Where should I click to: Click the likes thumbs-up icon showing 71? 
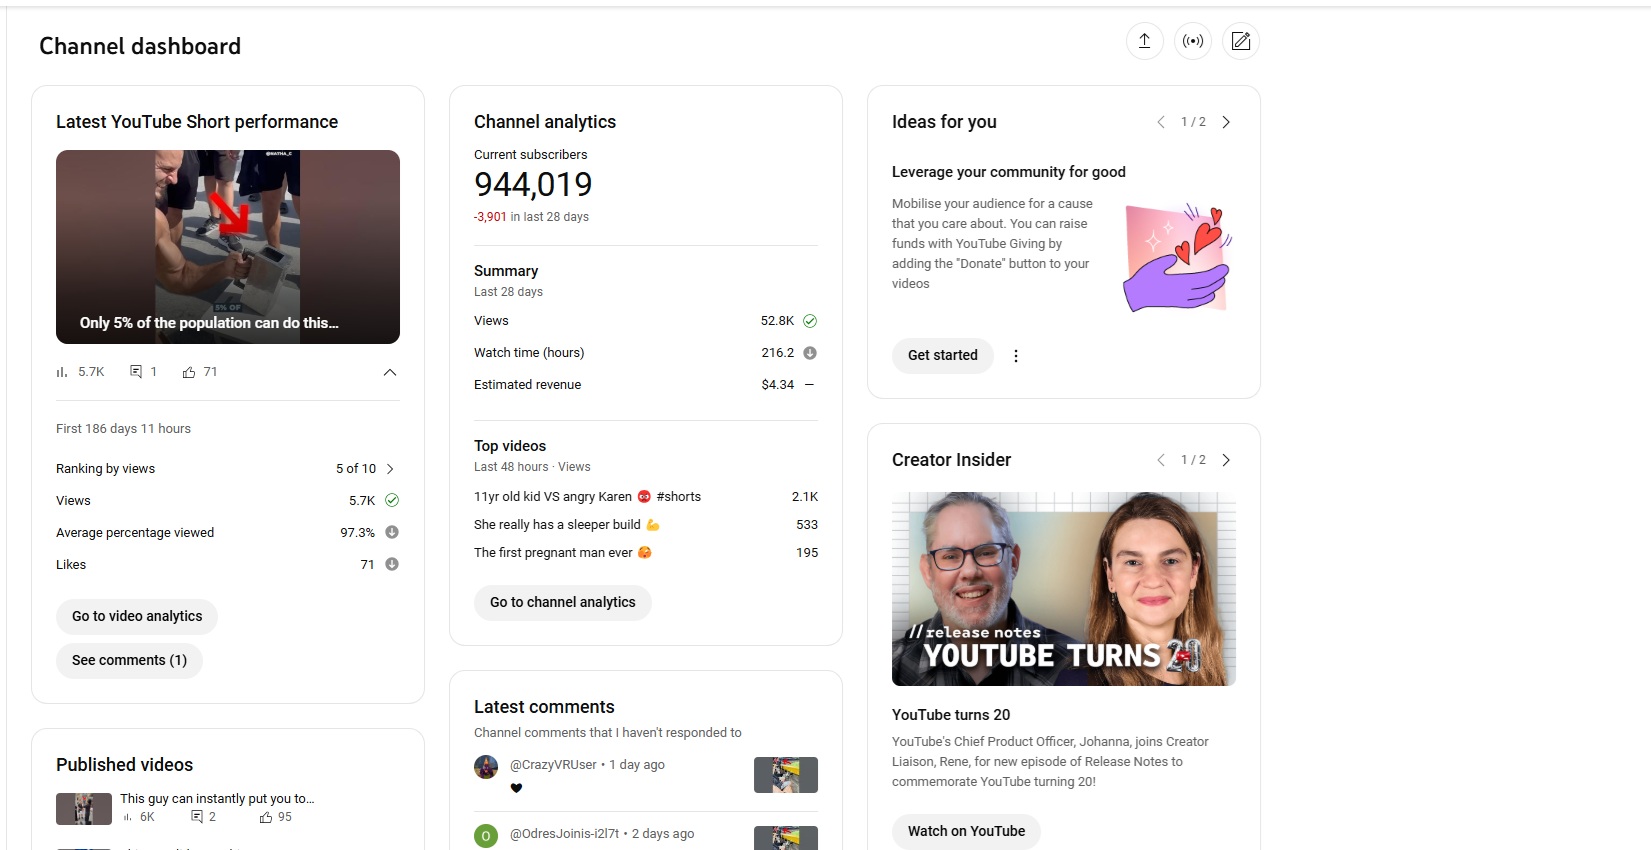pyautogui.click(x=189, y=372)
